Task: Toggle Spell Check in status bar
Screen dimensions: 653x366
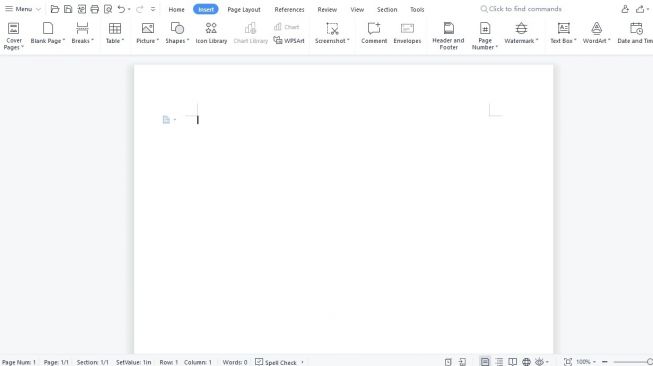Action: [x=276, y=362]
